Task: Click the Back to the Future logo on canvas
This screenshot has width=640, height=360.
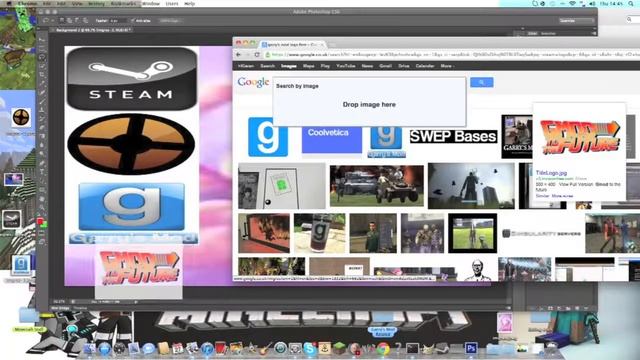Action: (140, 268)
